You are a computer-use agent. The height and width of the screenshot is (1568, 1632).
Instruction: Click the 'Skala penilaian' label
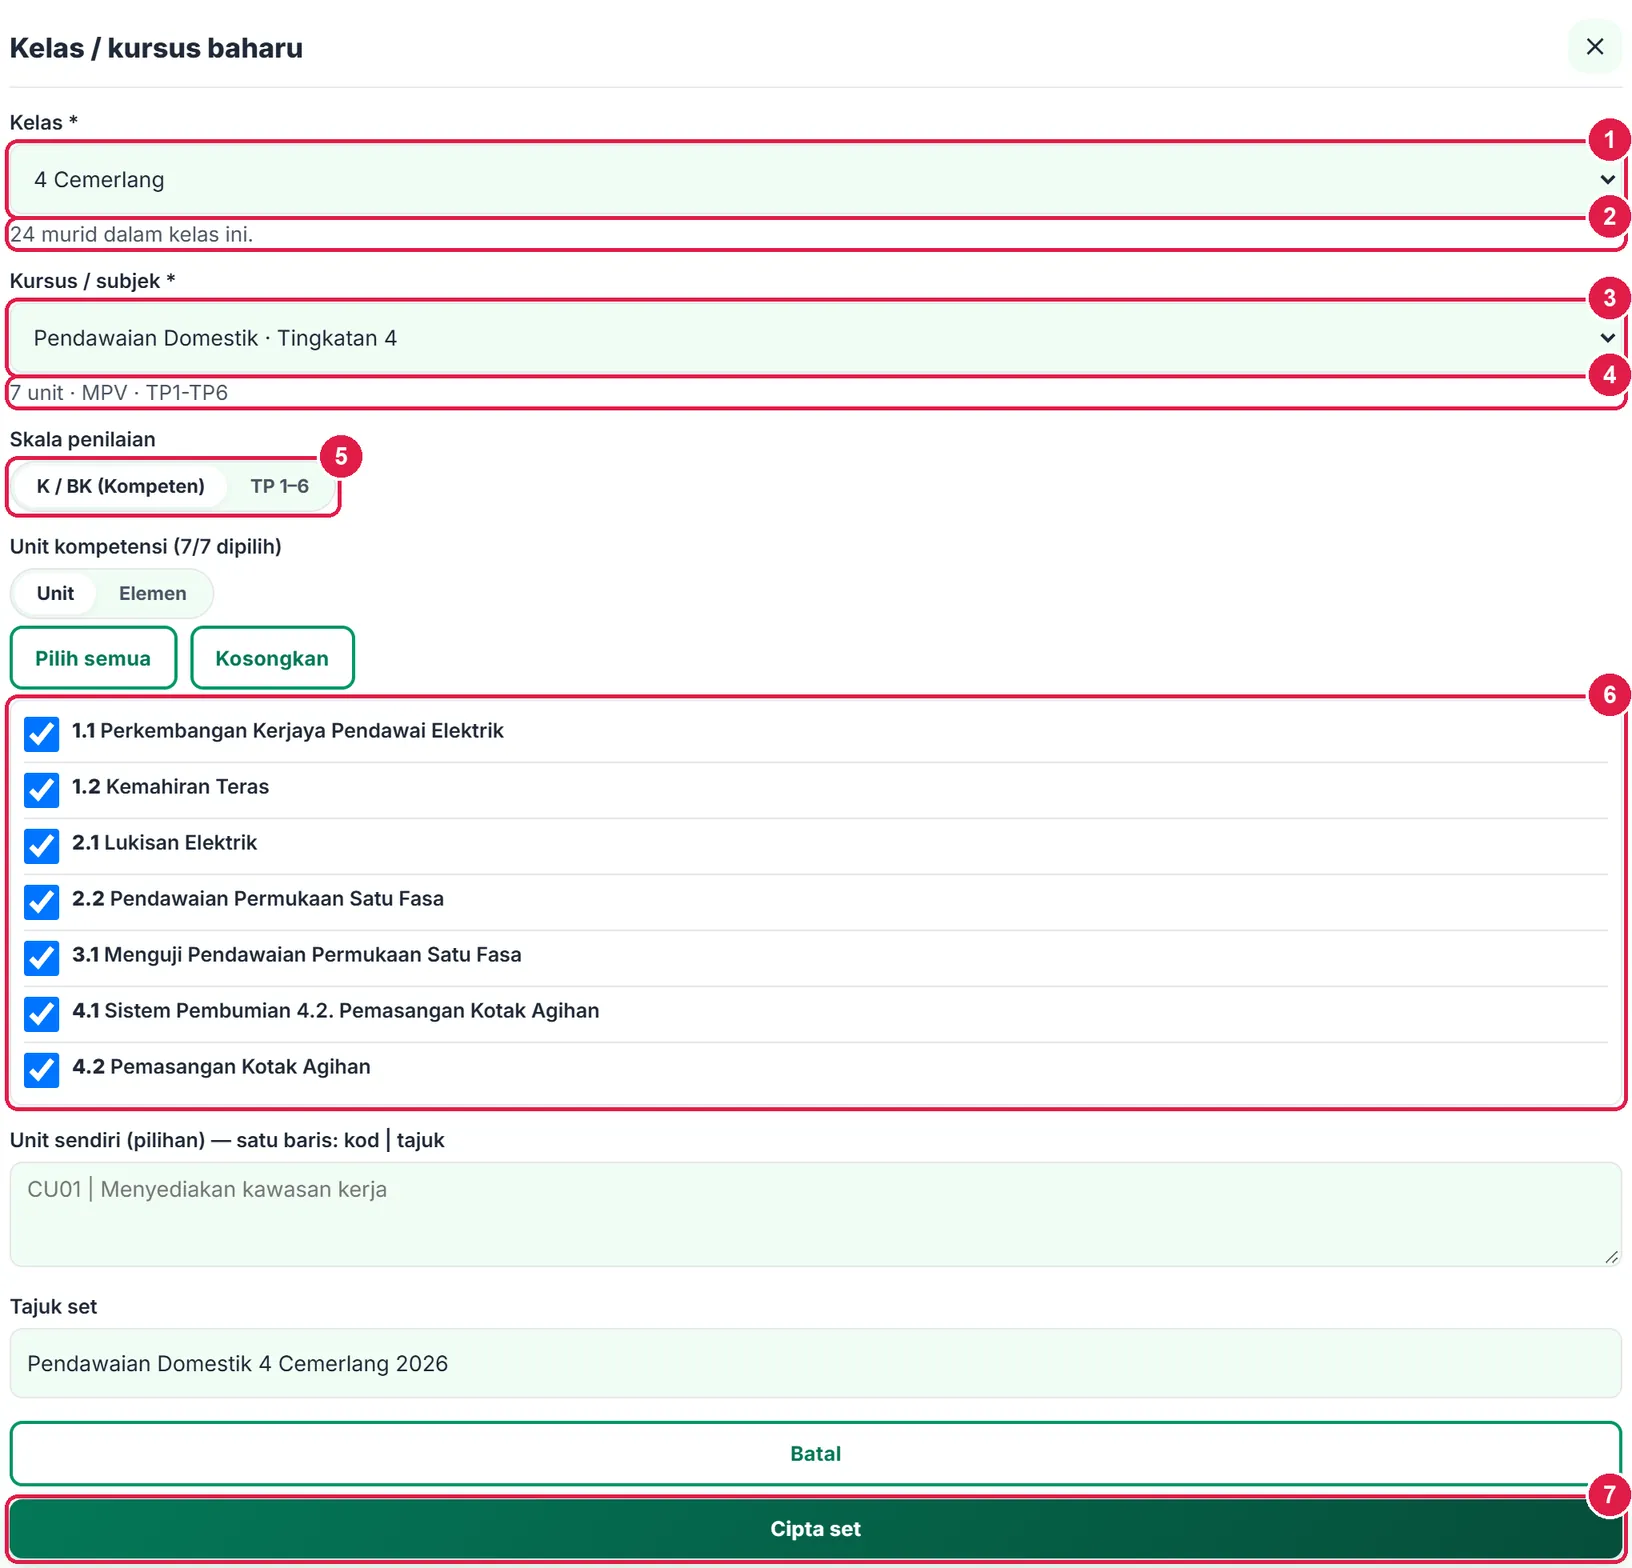(x=83, y=439)
